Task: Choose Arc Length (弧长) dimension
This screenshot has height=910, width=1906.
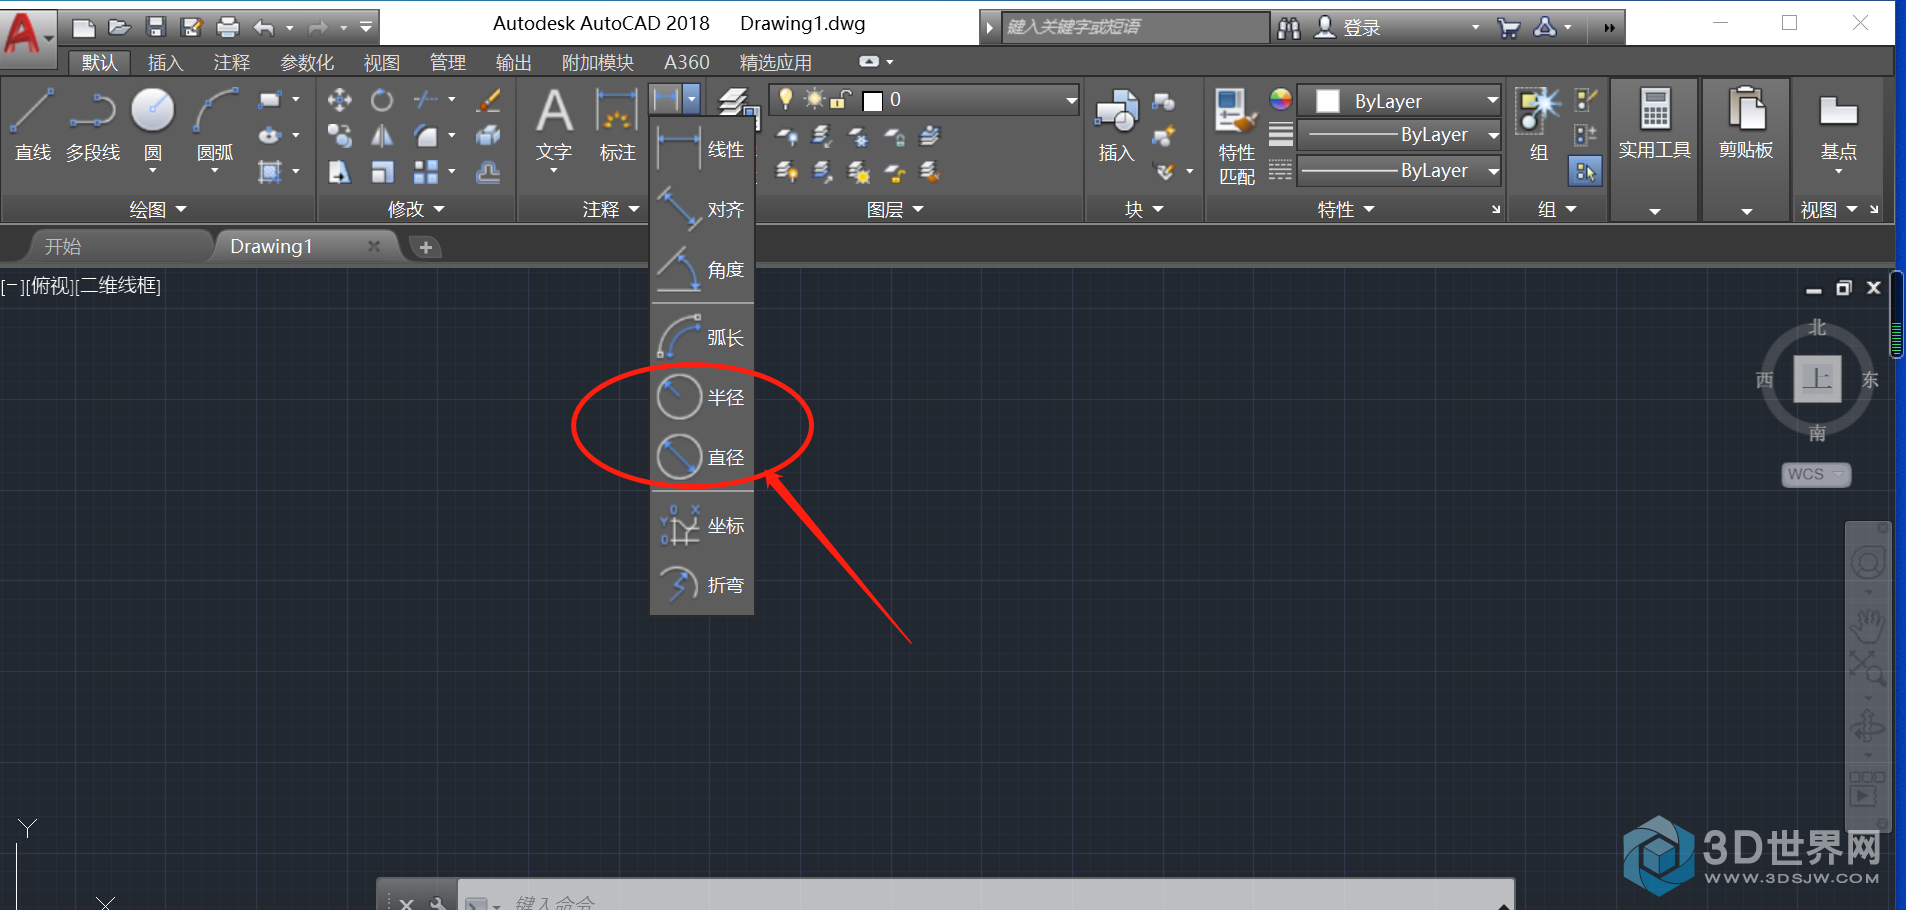Action: click(x=702, y=338)
